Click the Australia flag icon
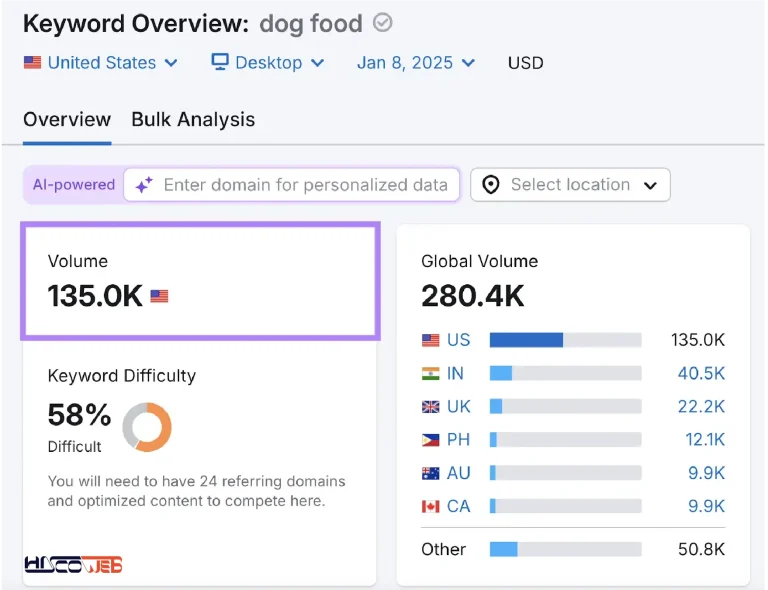The width and height of the screenshot is (768, 590). pyautogui.click(x=431, y=473)
